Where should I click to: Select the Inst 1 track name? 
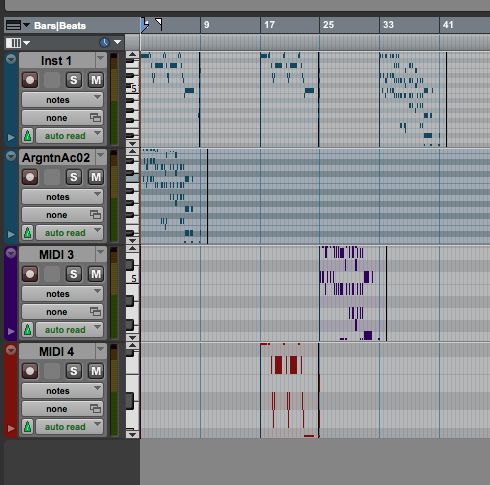pyautogui.click(x=56, y=61)
